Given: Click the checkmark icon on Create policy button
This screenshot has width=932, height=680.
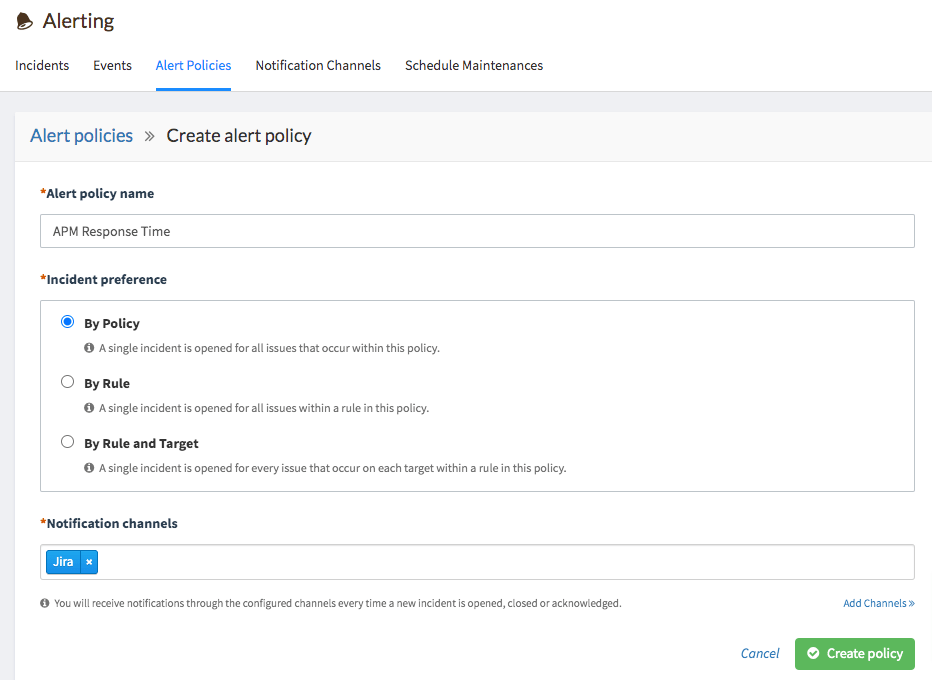Looking at the screenshot, I should point(815,653).
